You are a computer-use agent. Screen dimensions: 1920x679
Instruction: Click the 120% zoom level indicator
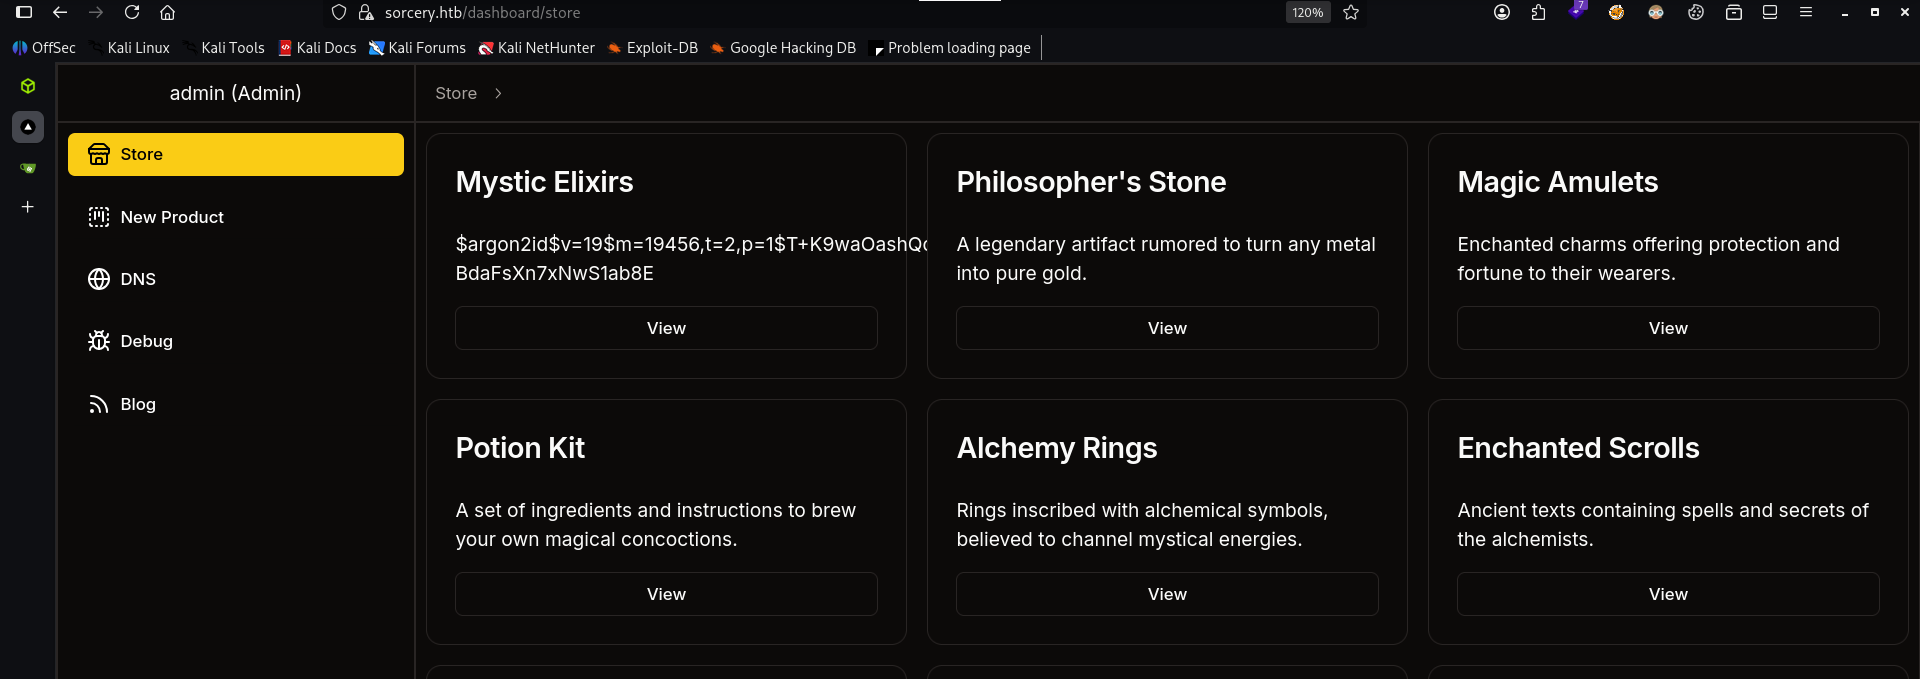coord(1307,12)
